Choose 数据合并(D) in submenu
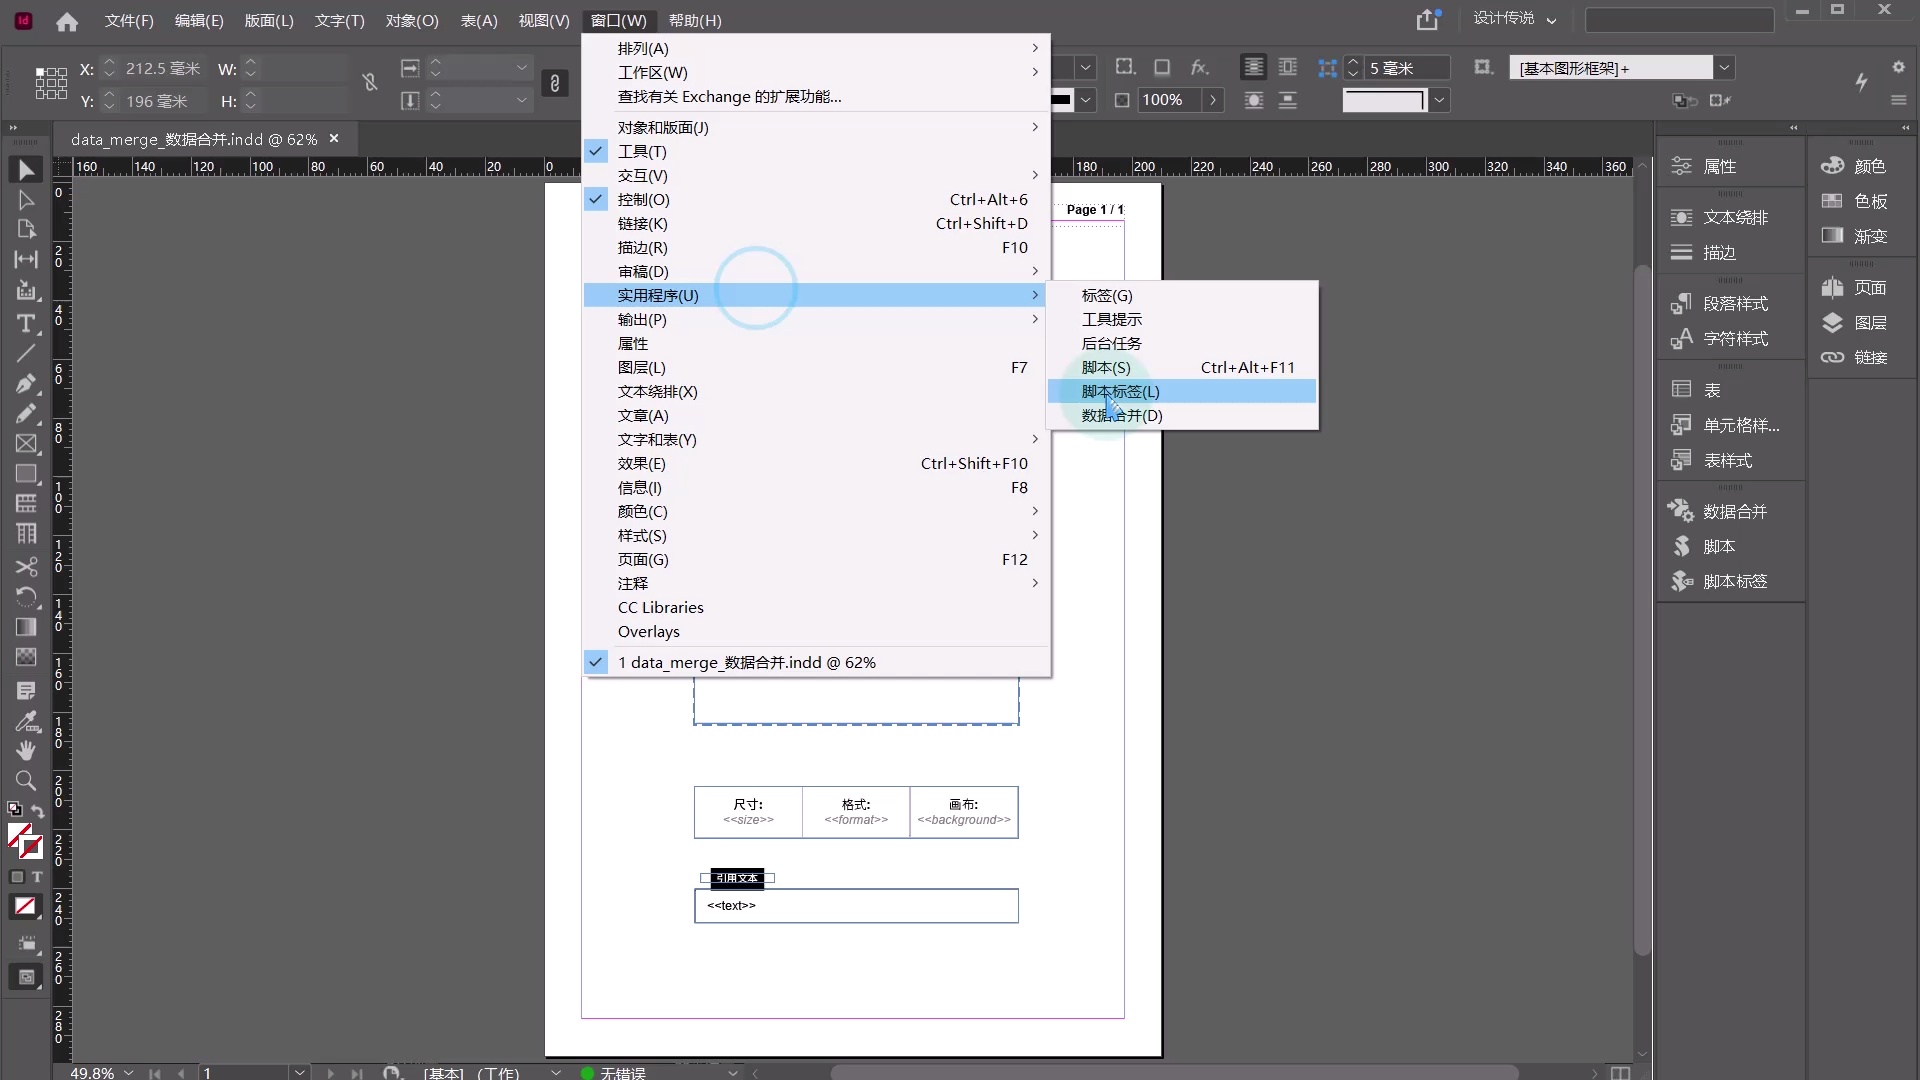1920x1080 pixels. coord(1182,415)
